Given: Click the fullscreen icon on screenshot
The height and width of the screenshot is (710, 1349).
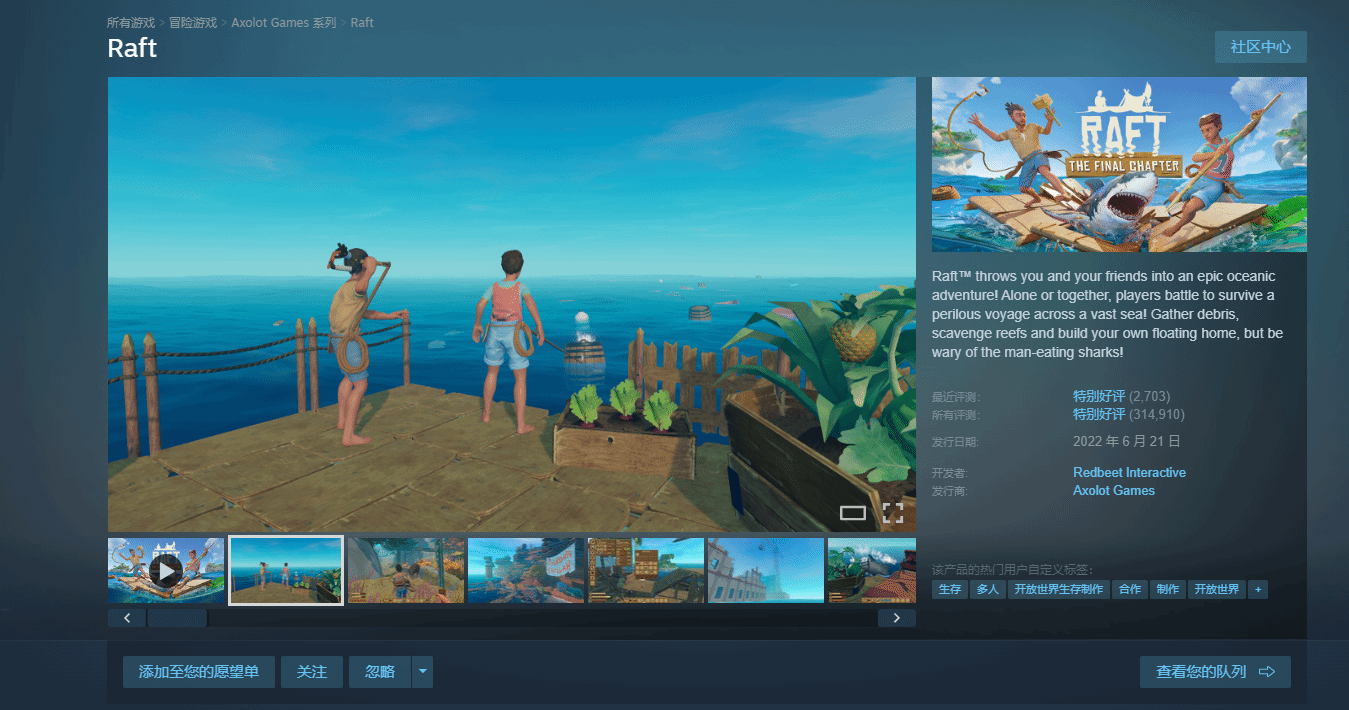Looking at the screenshot, I should [x=893, y=513].
